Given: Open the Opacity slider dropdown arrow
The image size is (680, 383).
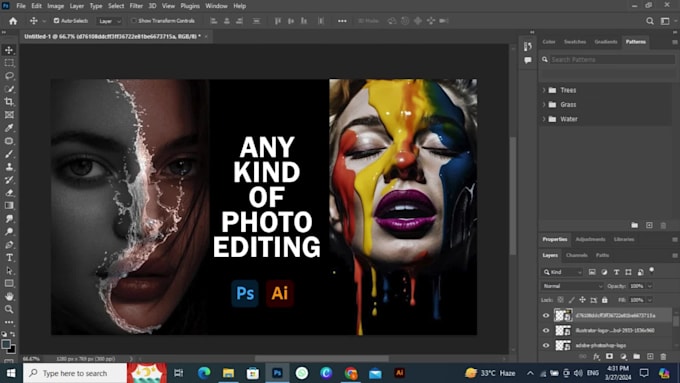Looking at the screenshot, I should pyautogui.click(x=650, y=286).
